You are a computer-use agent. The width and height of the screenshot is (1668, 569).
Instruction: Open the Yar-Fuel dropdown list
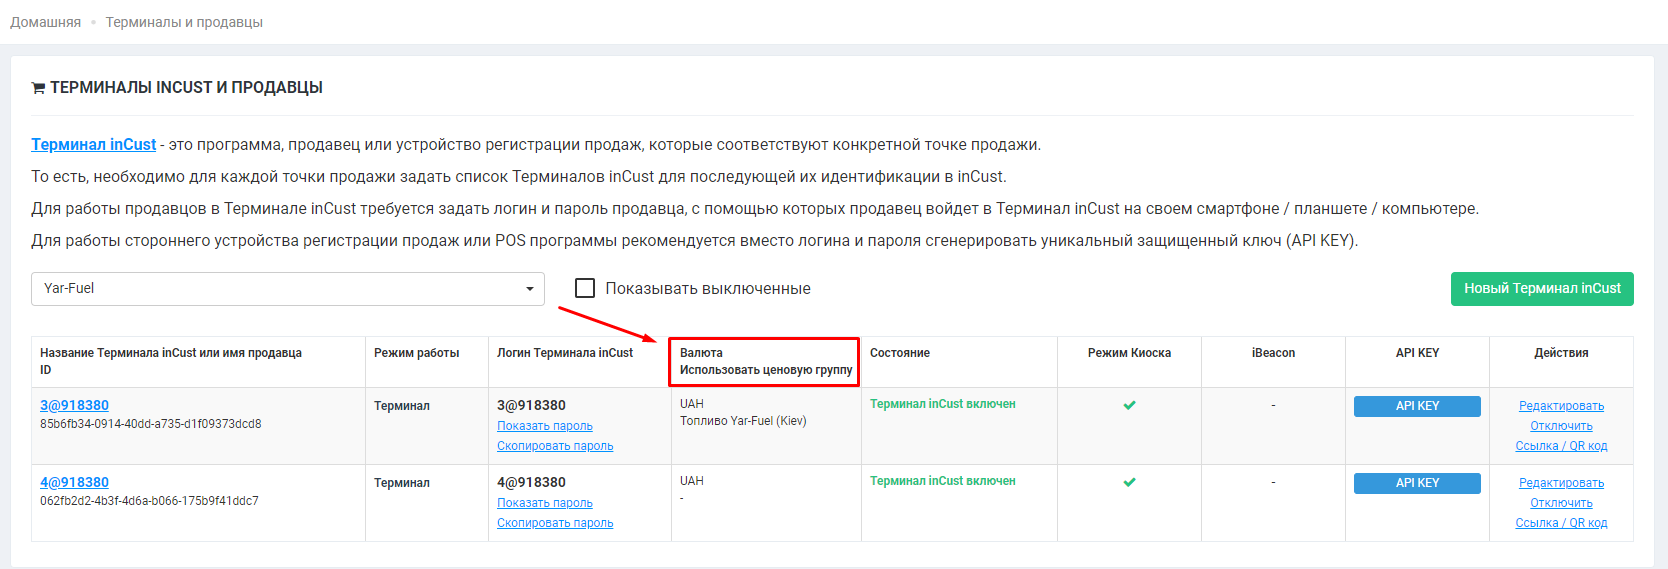point(288,289)
